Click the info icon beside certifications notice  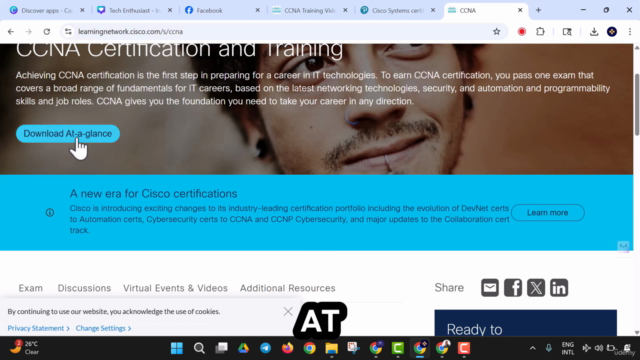tap(50, 213)
